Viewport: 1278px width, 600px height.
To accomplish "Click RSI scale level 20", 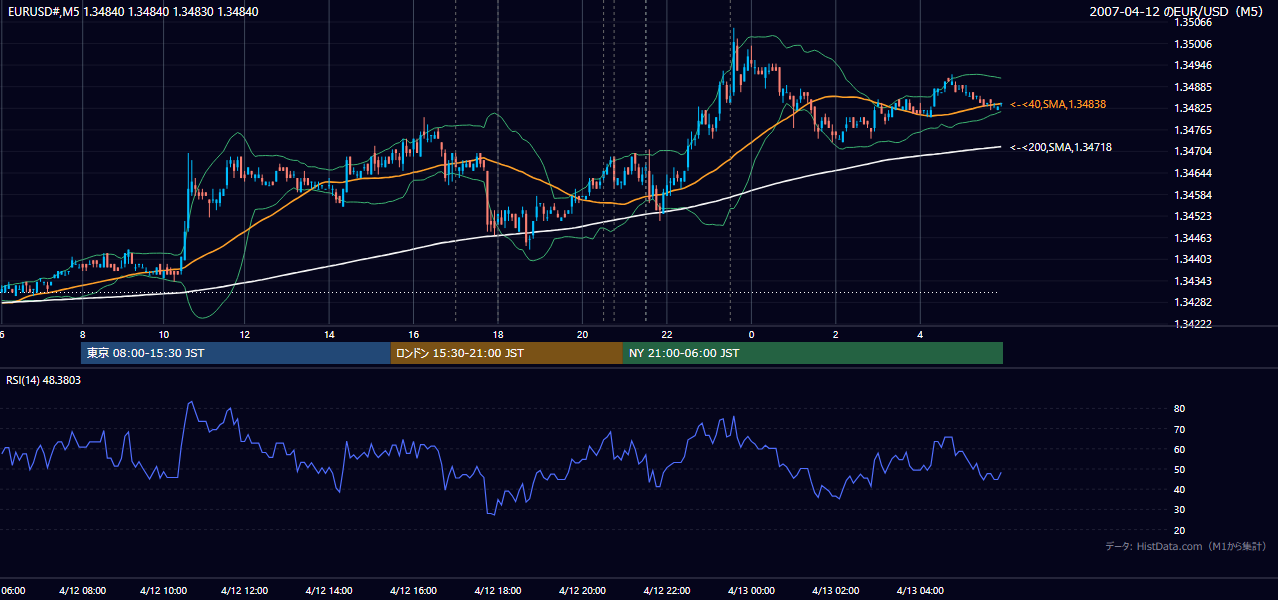I will tap(1180, 530).
